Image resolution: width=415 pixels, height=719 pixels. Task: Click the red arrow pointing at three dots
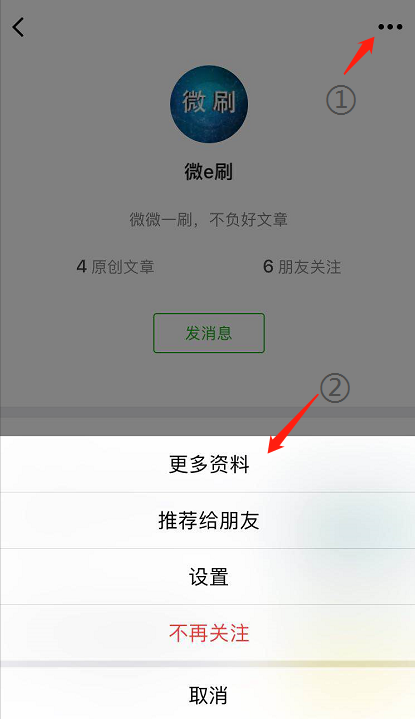click(x=360, y=55)
